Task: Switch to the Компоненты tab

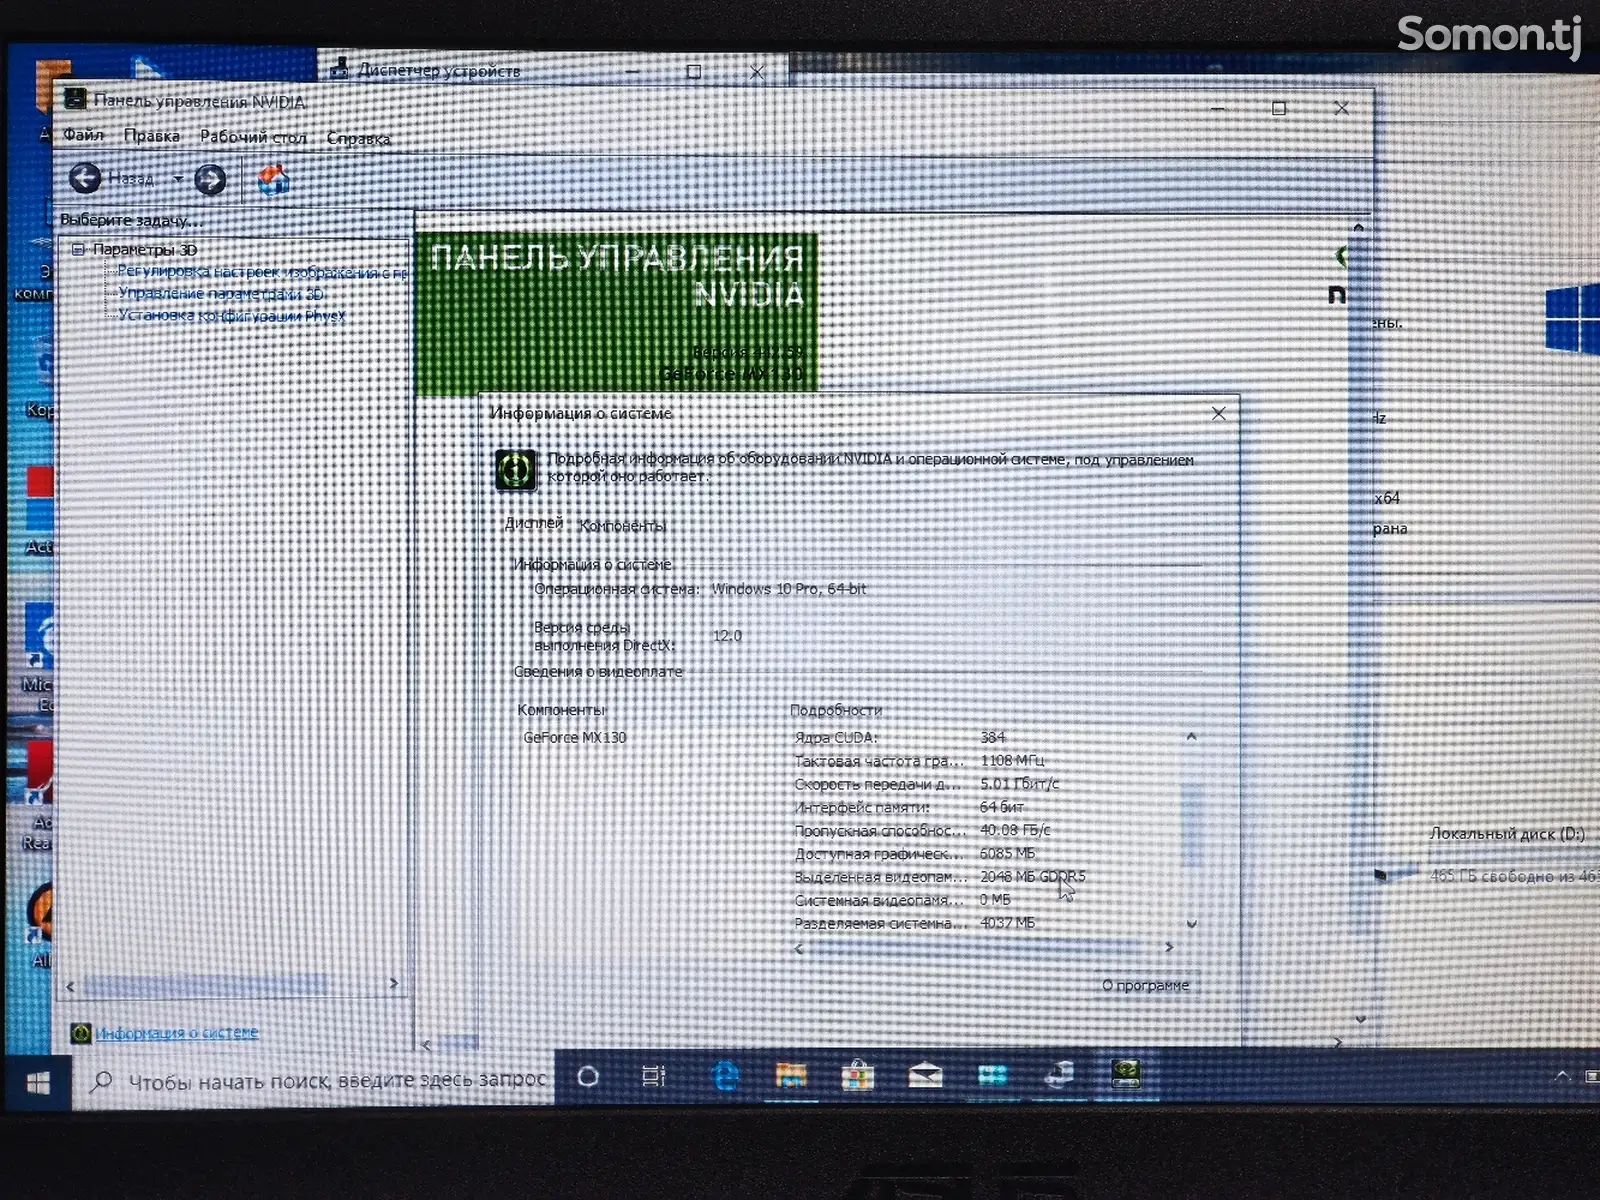Action: point(622,525)
